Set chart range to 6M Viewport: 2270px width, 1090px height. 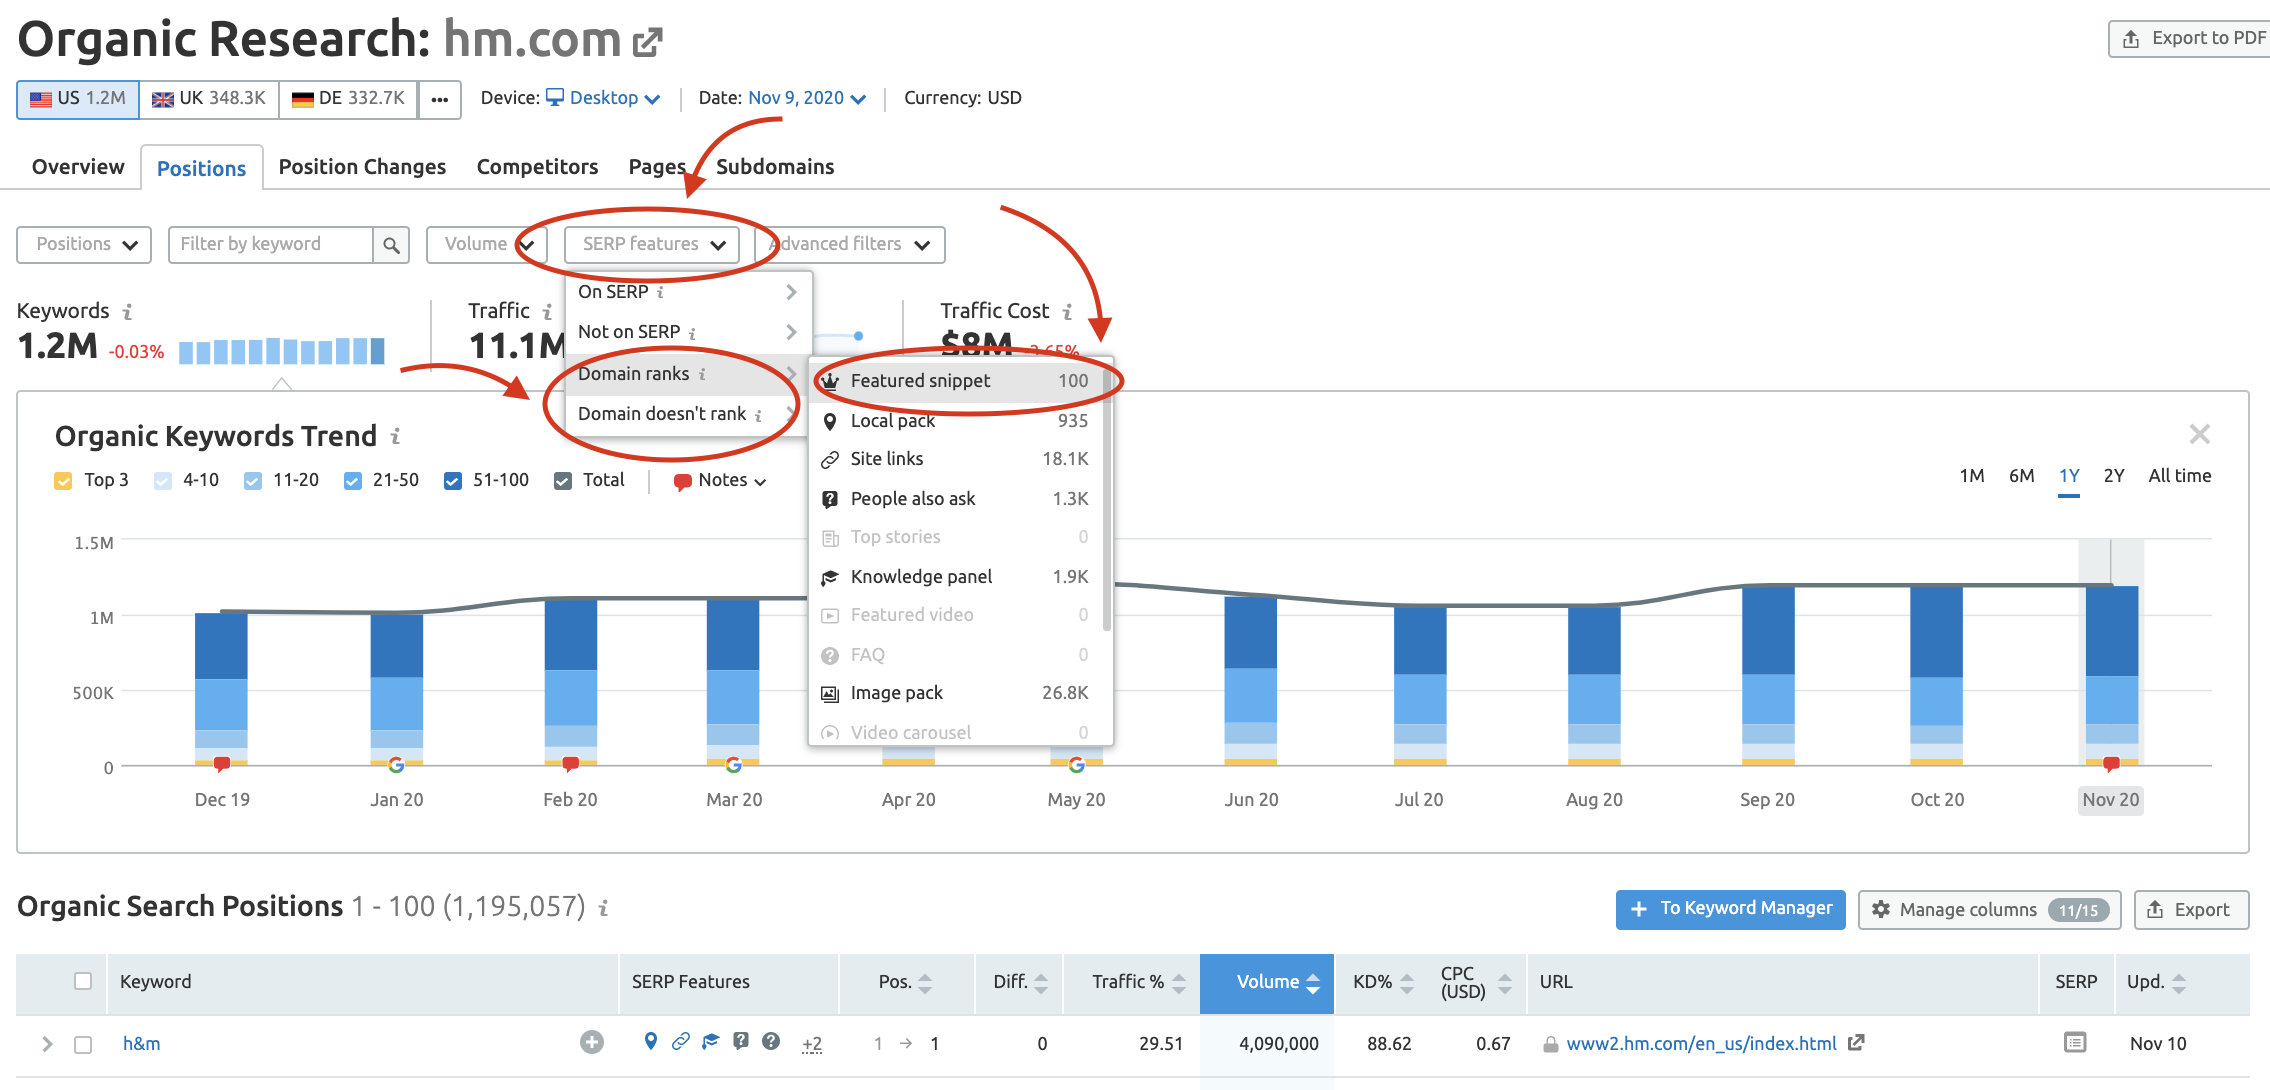2021,477
